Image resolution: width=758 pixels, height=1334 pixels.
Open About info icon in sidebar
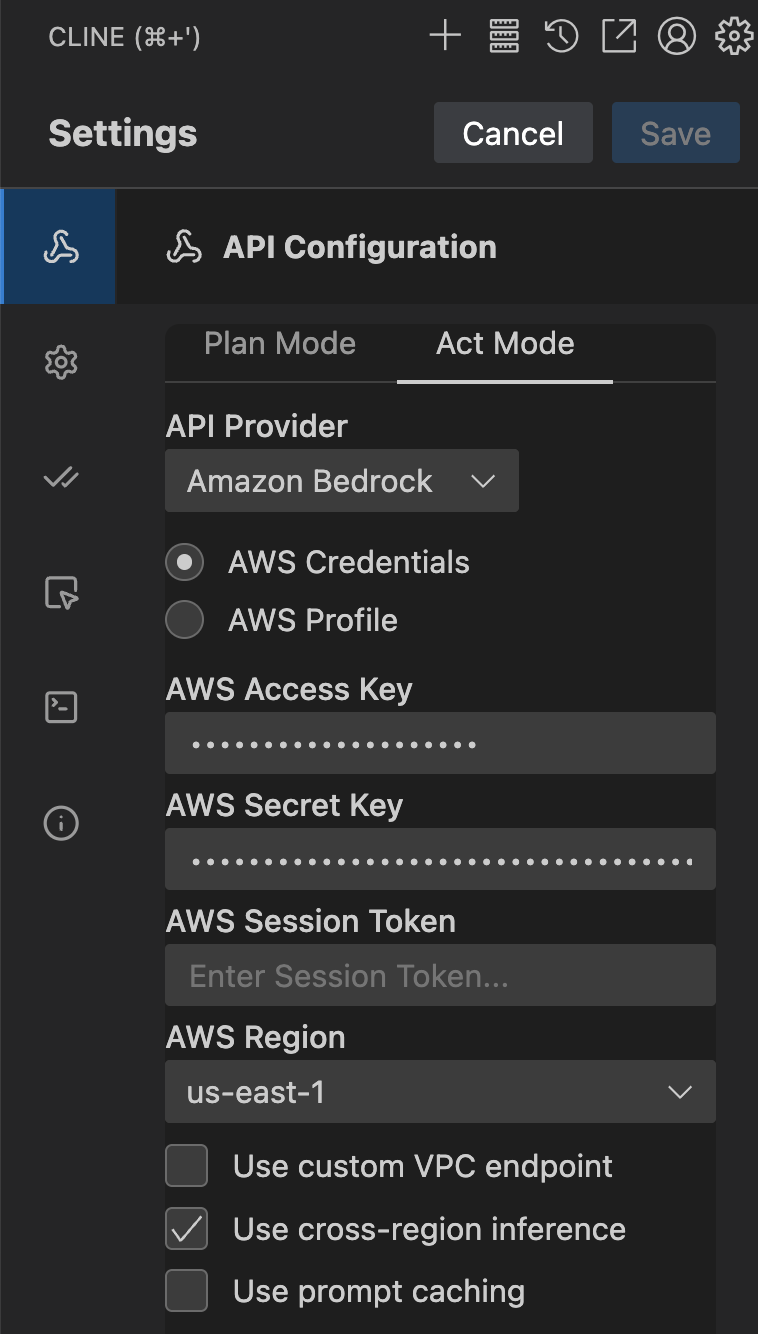tap(61, 824)
